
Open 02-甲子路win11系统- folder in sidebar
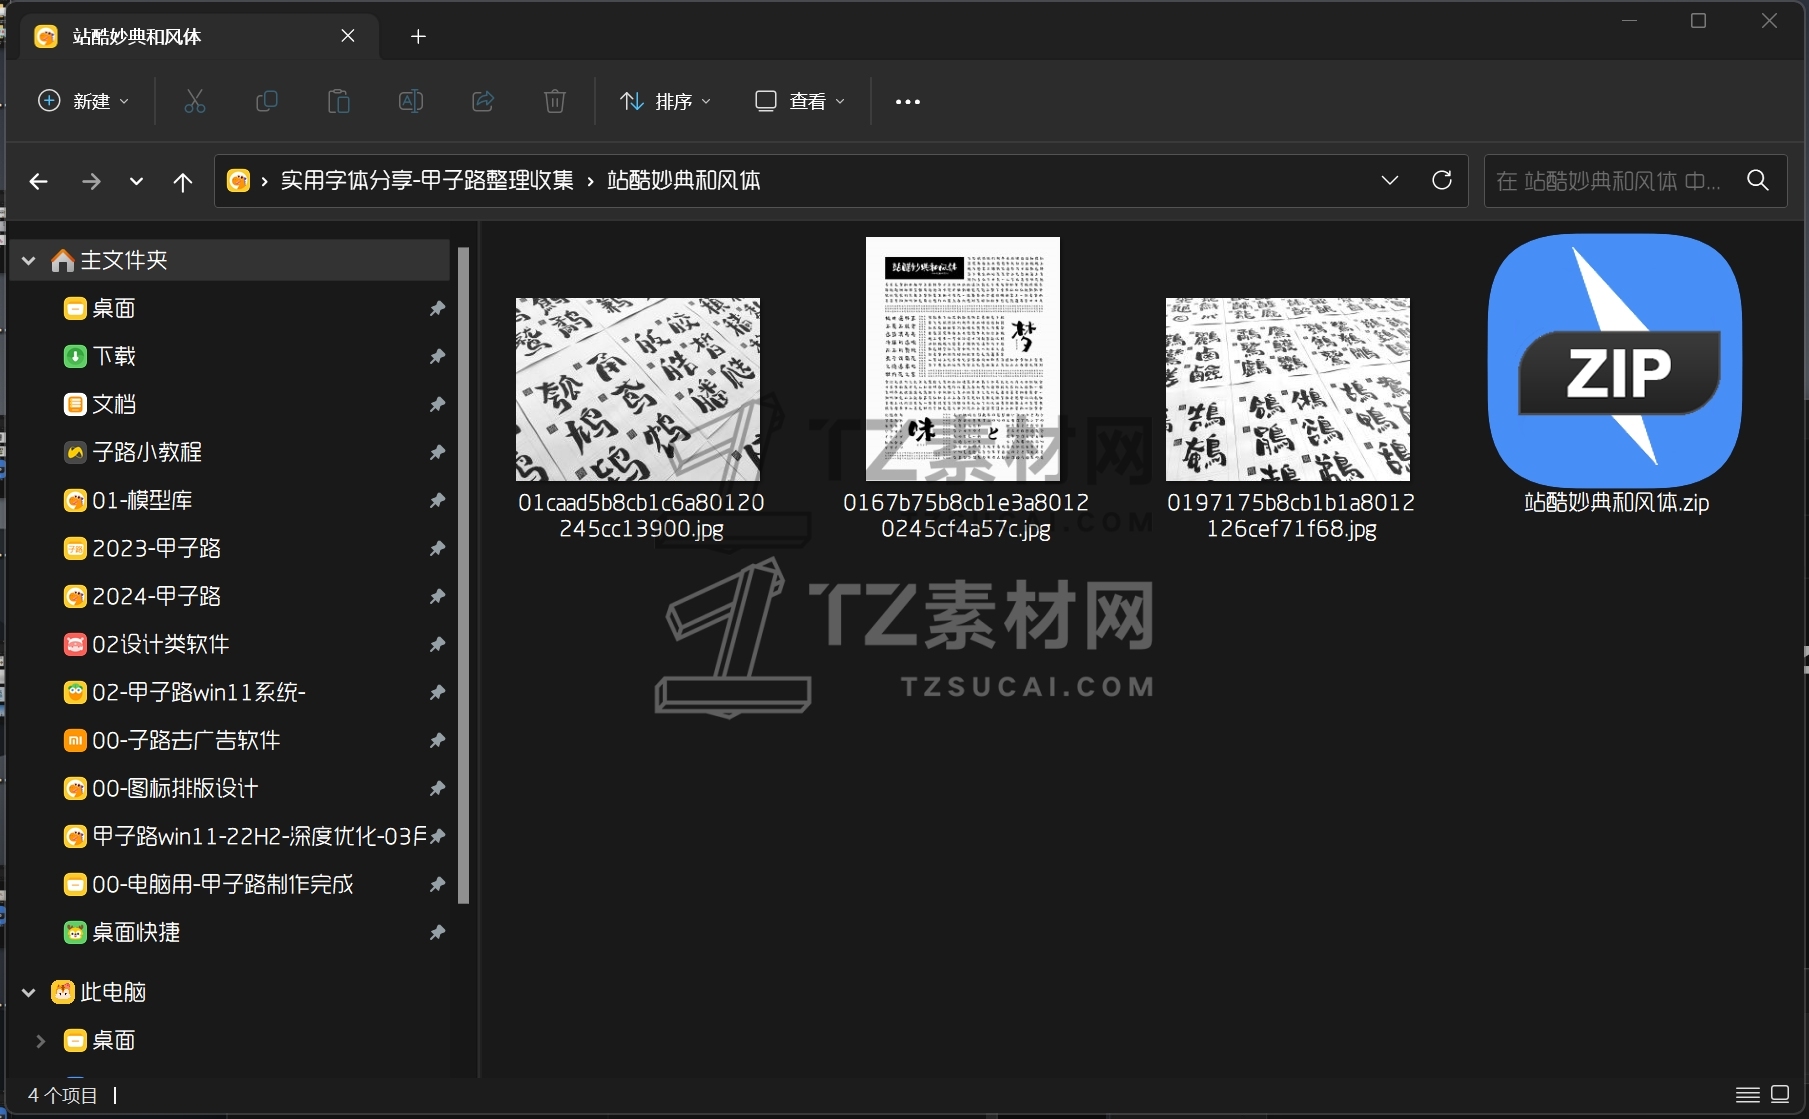(x=198, y=692)
